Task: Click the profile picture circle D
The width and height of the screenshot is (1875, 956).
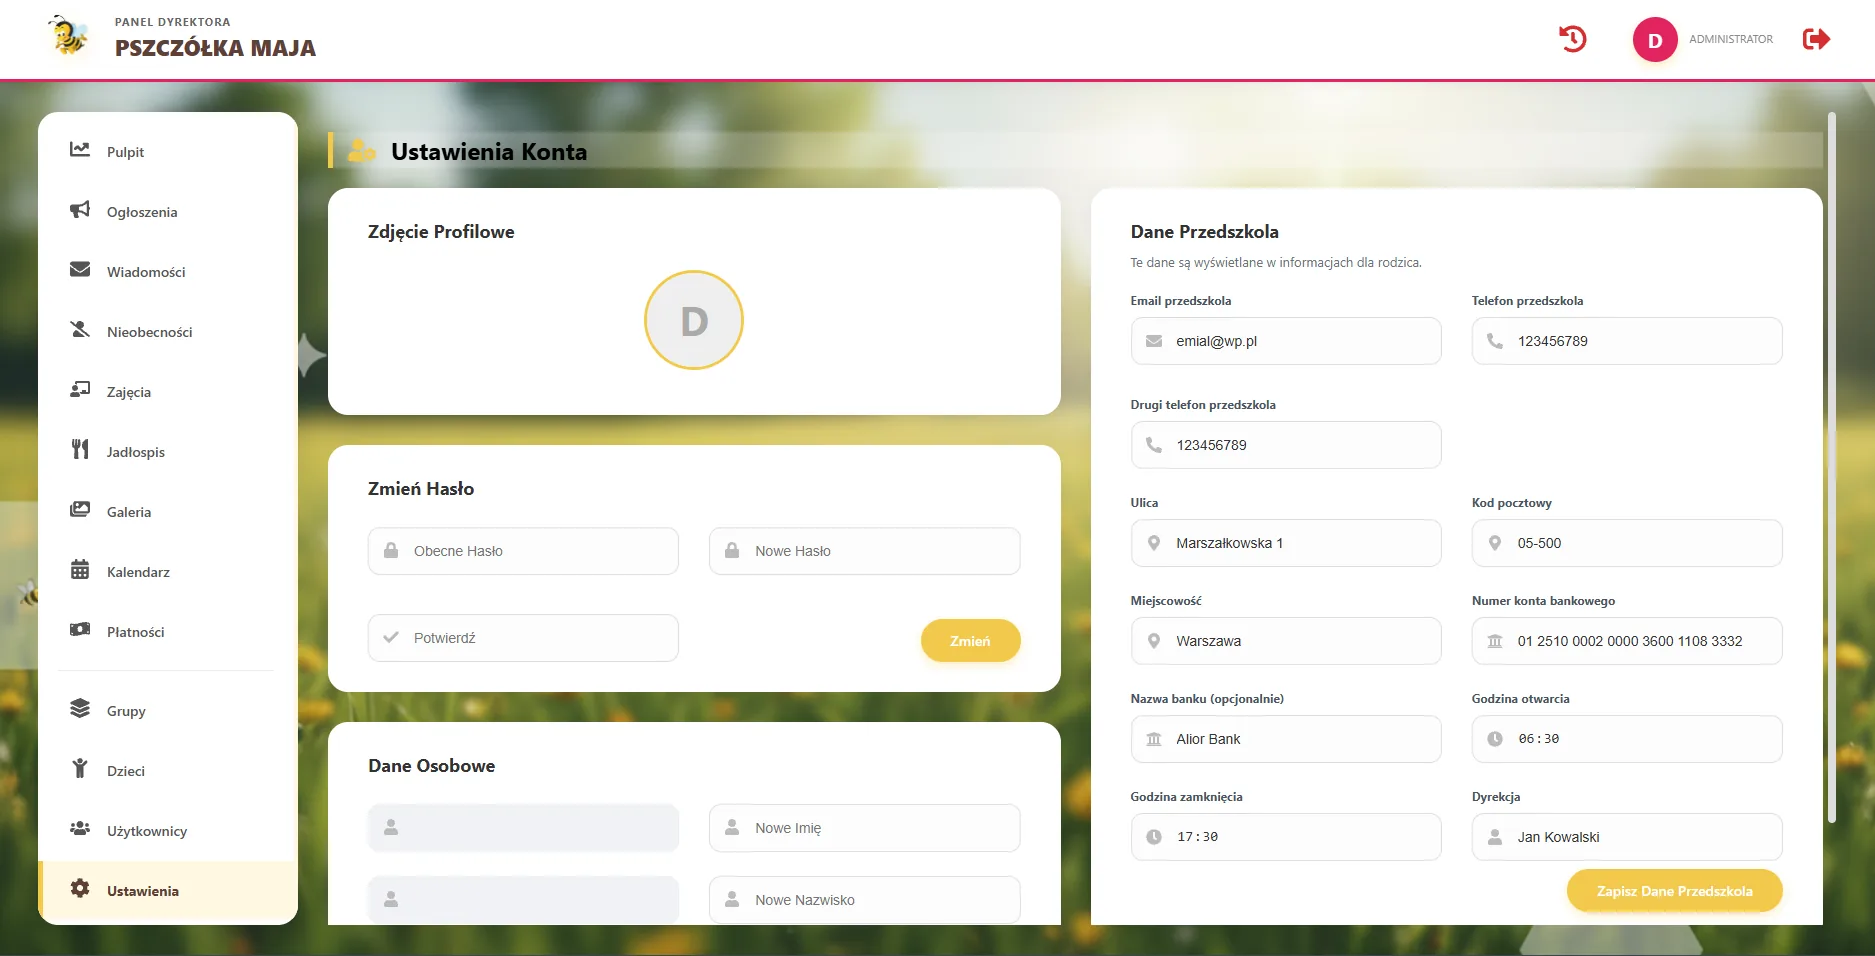Action: pyautogui.click(x=694, y=321)
